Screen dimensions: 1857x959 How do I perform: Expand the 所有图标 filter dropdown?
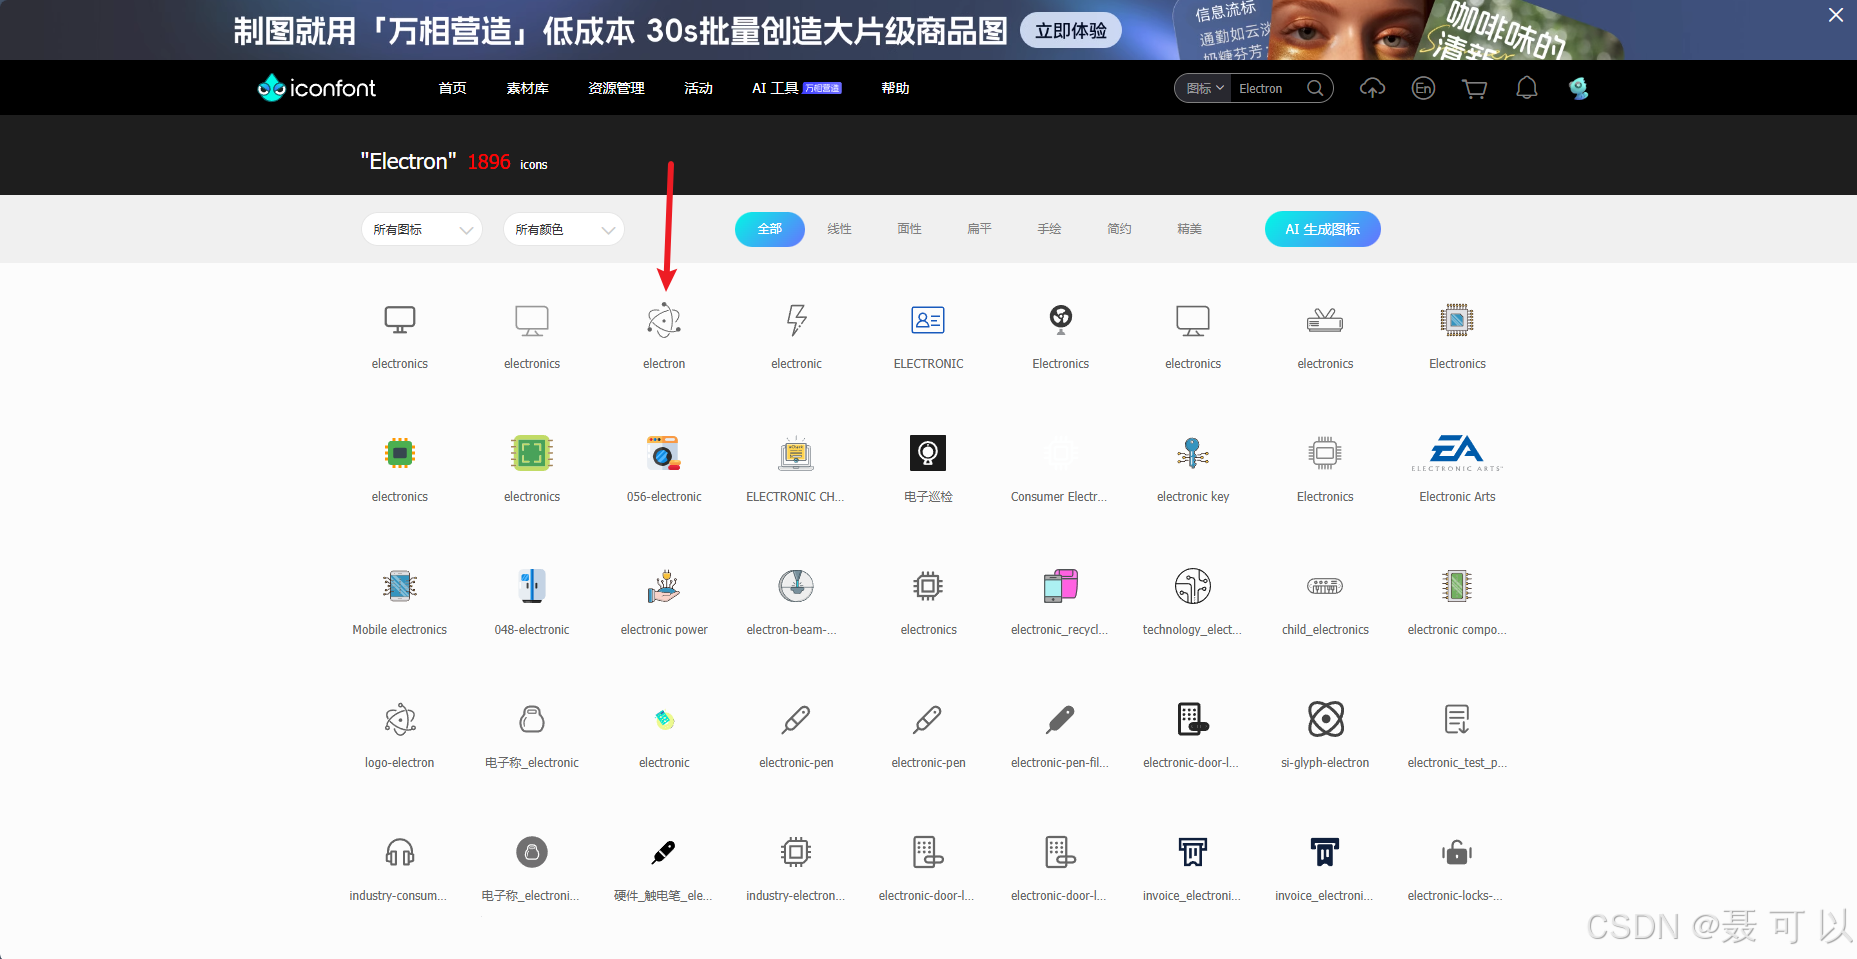tap(421, 229)
